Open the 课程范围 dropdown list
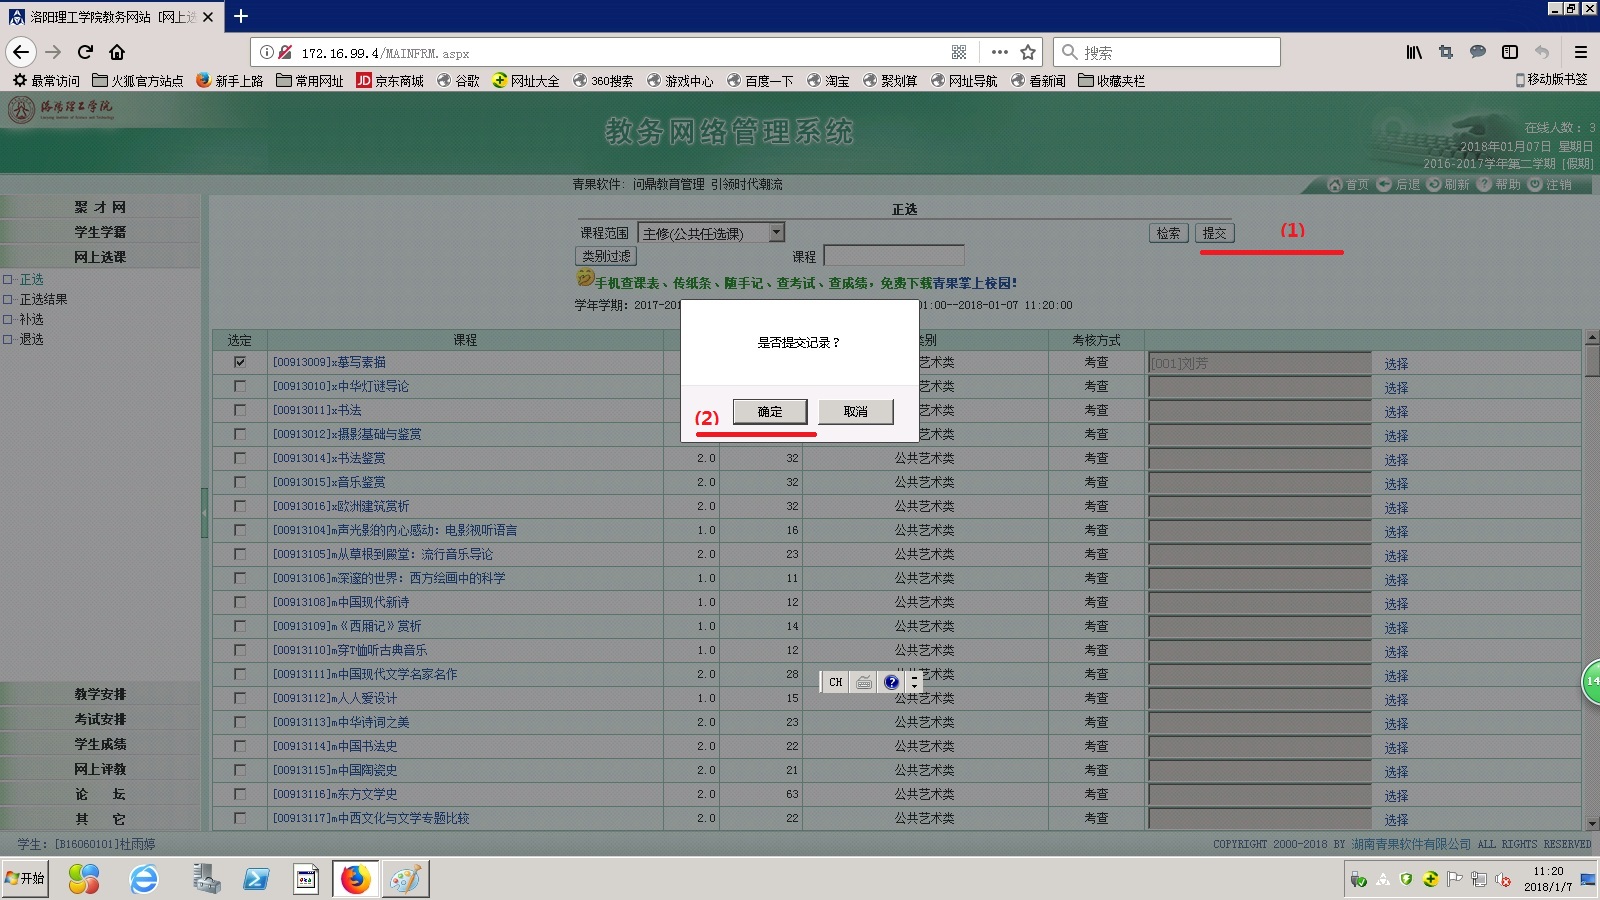This screenshot has height=900, width=1600. [x=776, y=233]
